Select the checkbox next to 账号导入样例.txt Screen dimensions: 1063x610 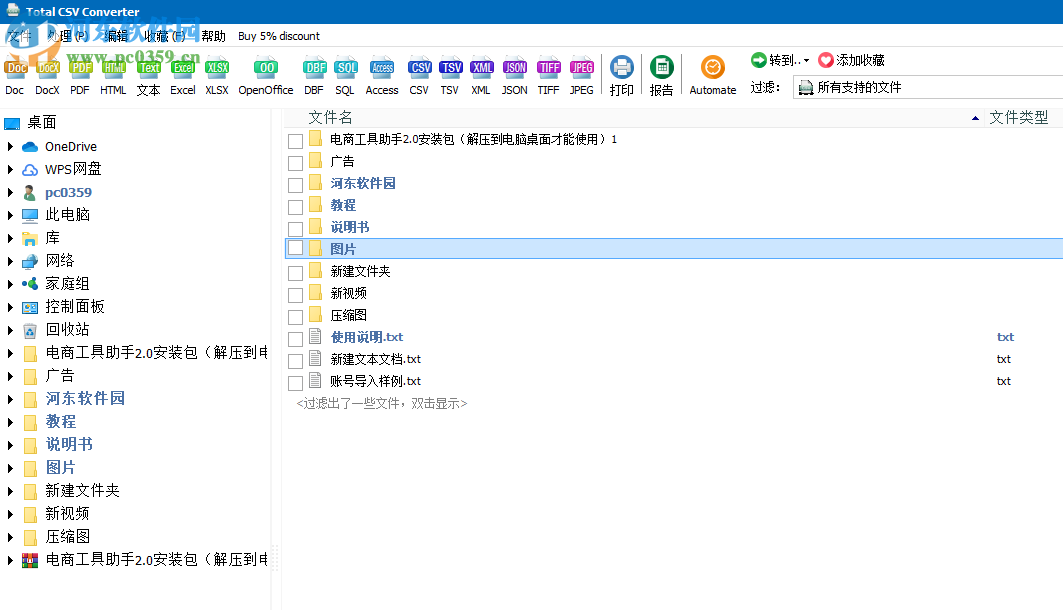click(x=296, y=380)
